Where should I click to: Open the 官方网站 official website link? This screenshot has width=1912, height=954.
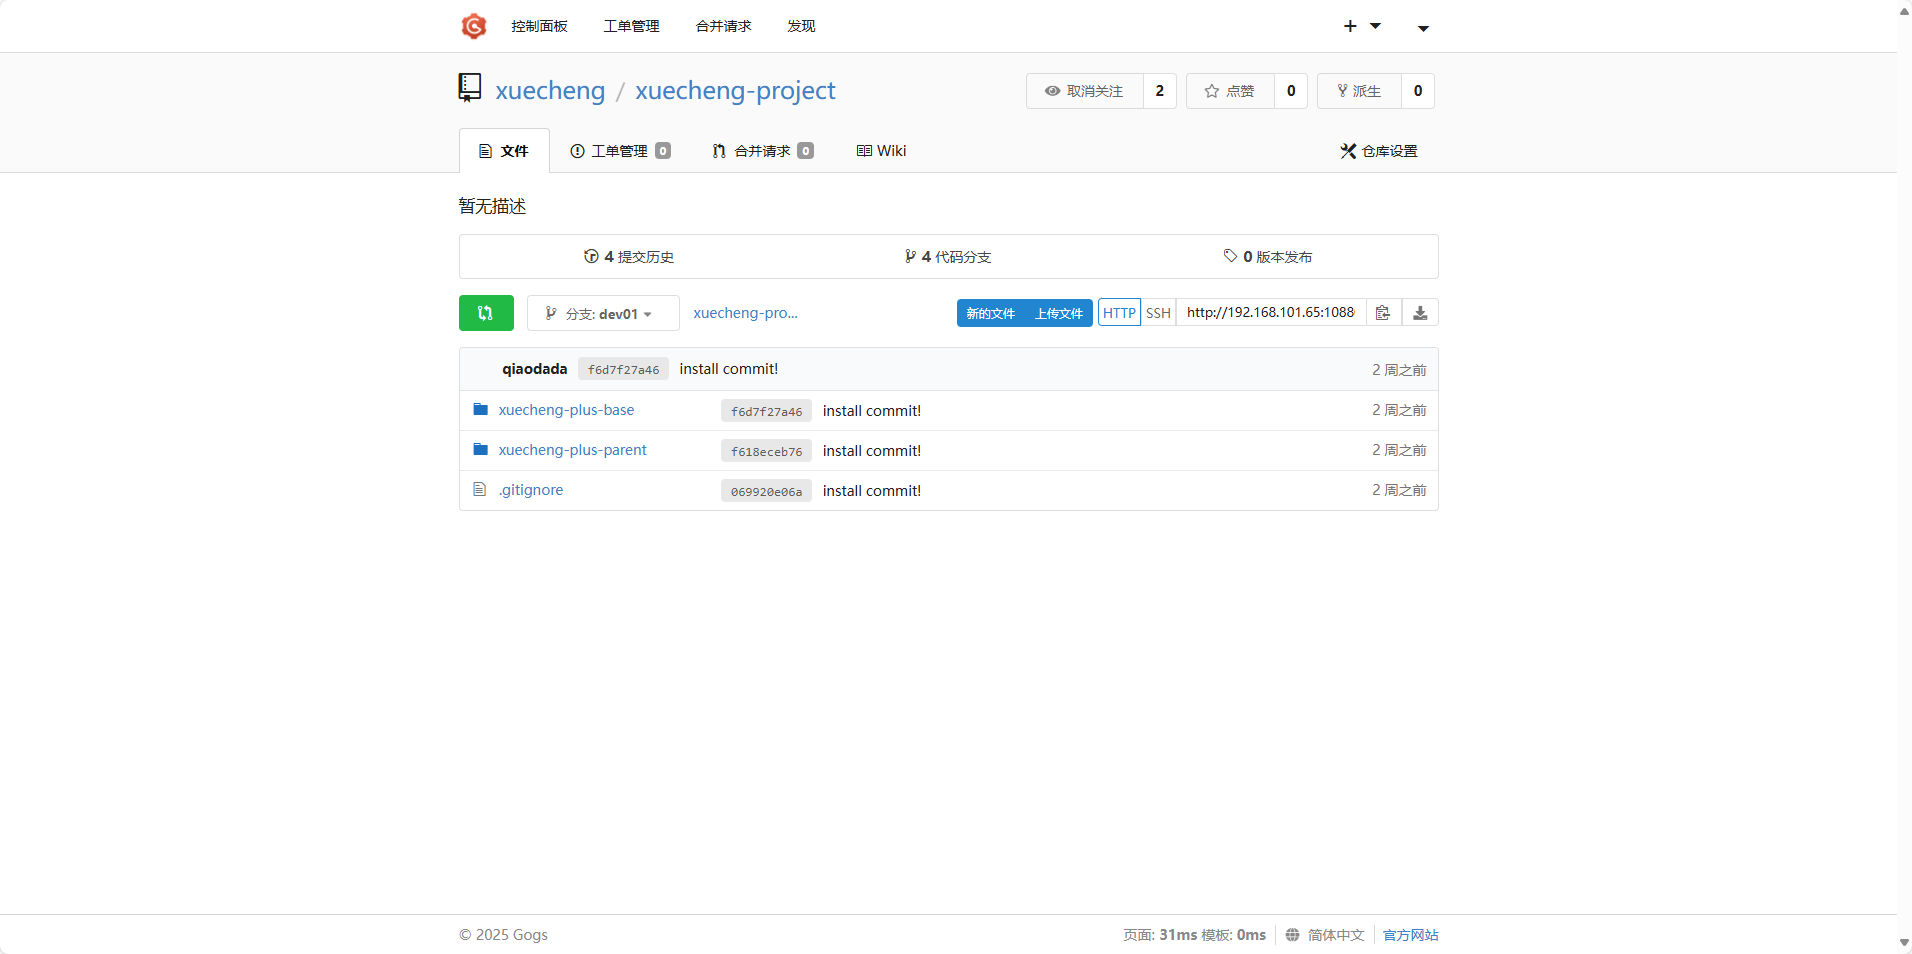click(x=1411, y=935)
